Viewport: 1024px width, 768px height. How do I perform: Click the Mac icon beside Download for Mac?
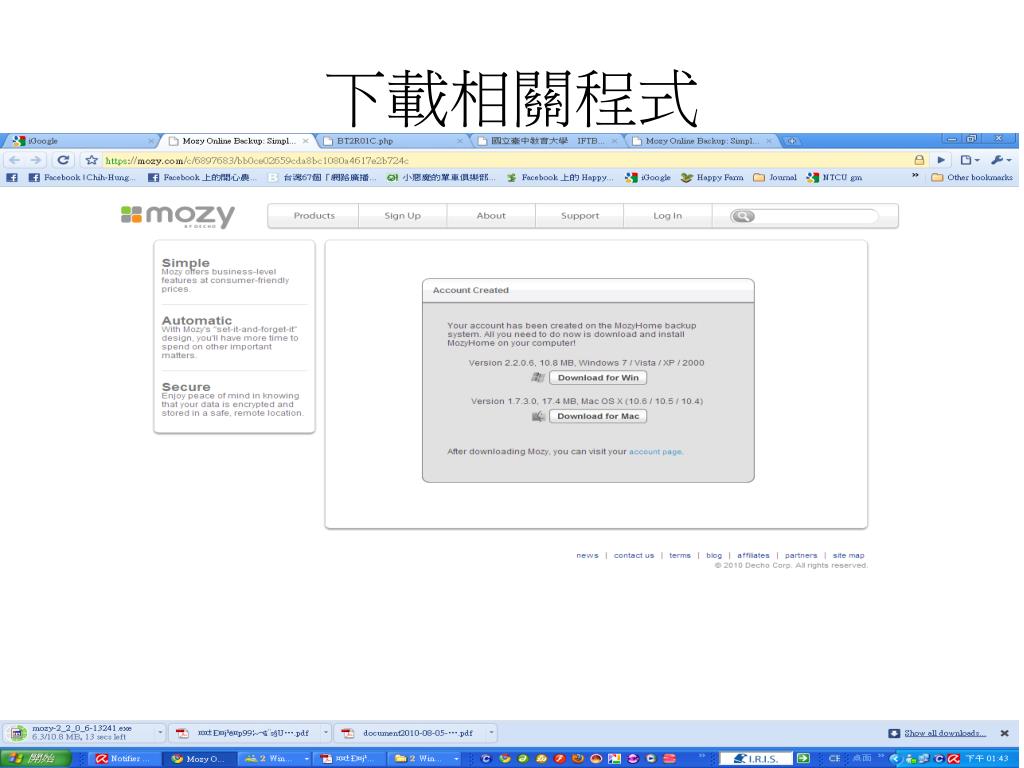coord(538,416)
